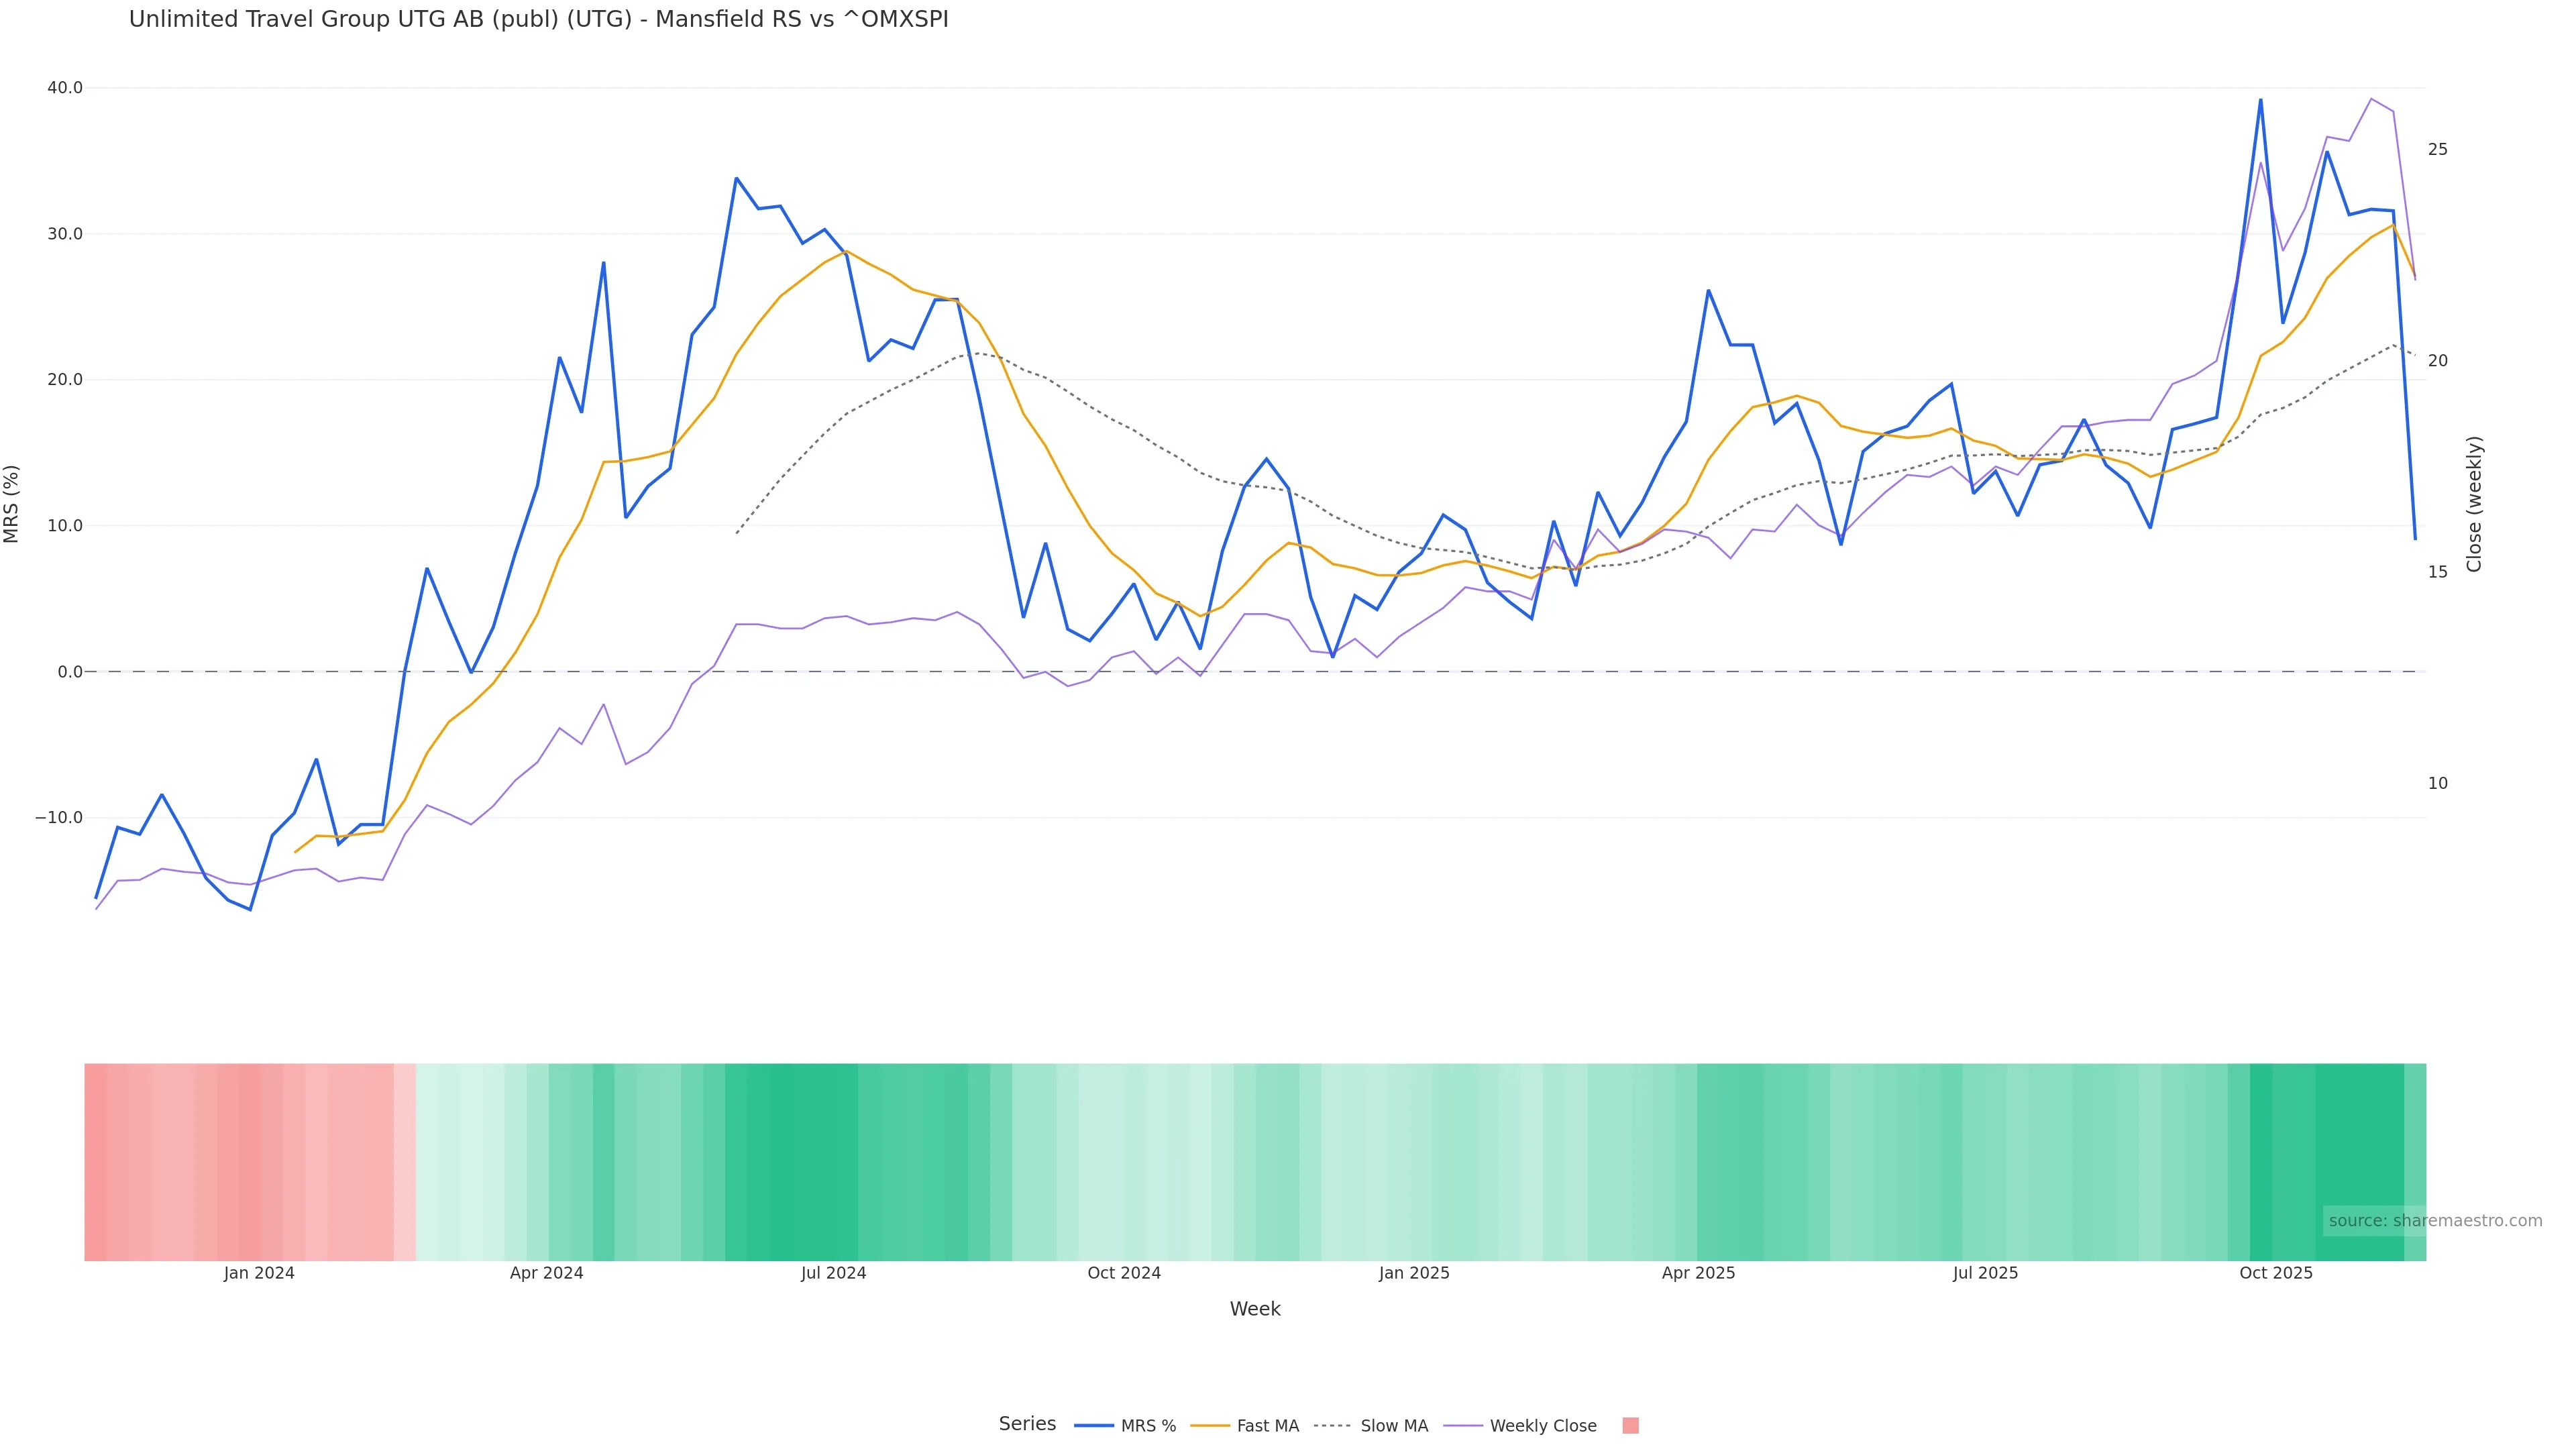Viewport: 2576px width, 1449px height.
Task: Click the Jul 2024 axis tick label
Action: click(x=833, y=1273)
